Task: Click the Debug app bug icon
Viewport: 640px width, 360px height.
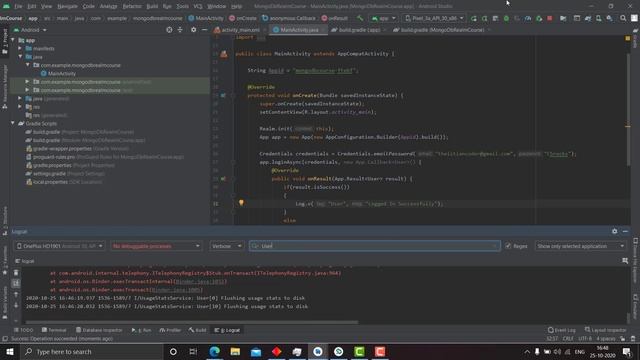Action: point(506,18)
